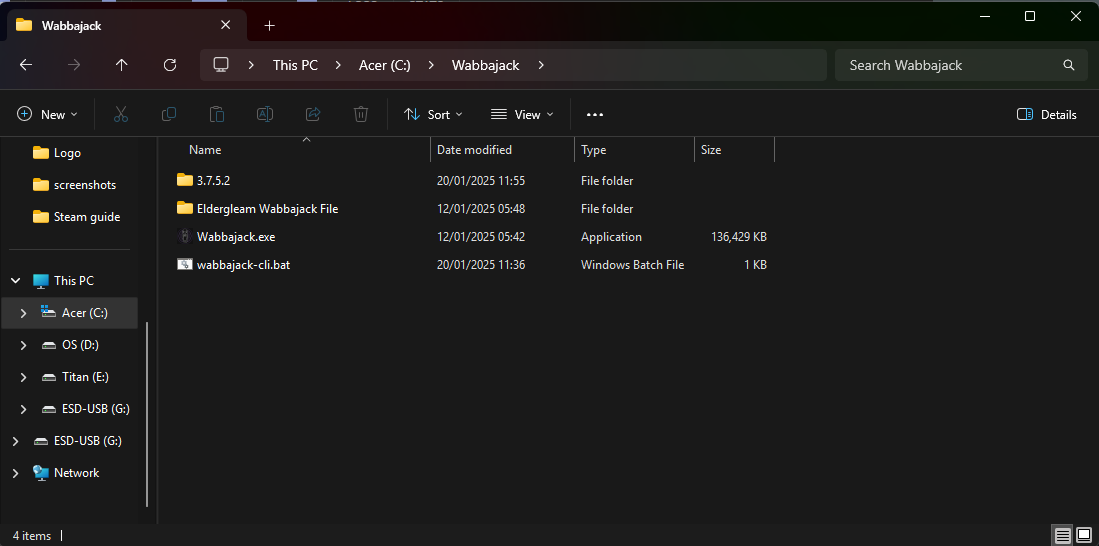1099x546 pixels.
Task: Open the New dropdown menu
Action: (47, 114)
